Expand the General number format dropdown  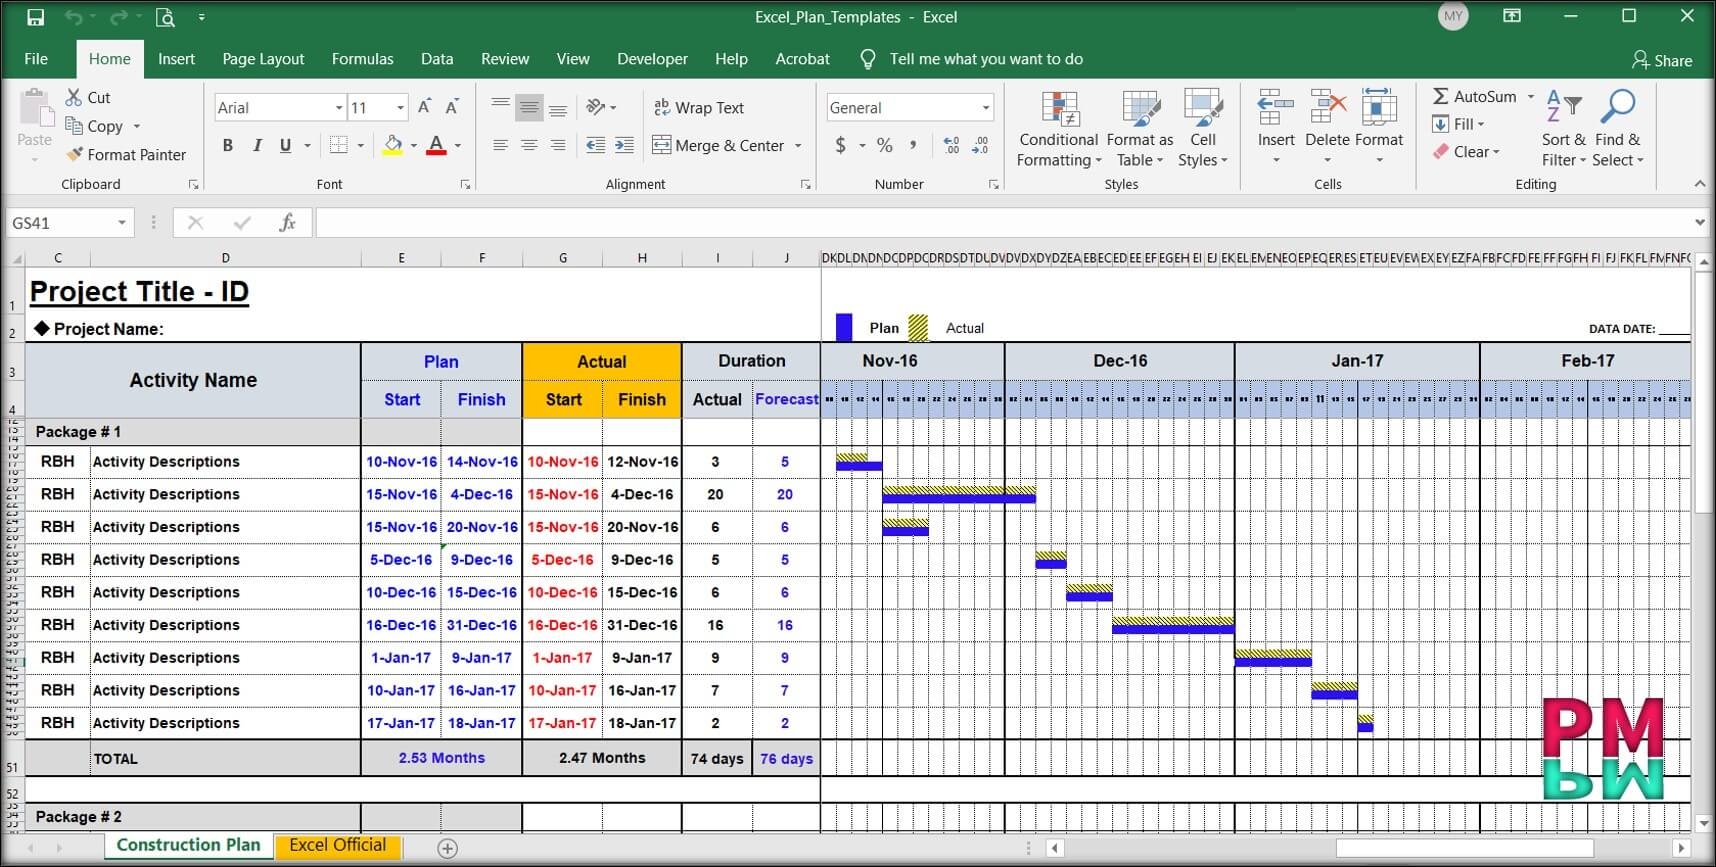[x=985, y=108]
